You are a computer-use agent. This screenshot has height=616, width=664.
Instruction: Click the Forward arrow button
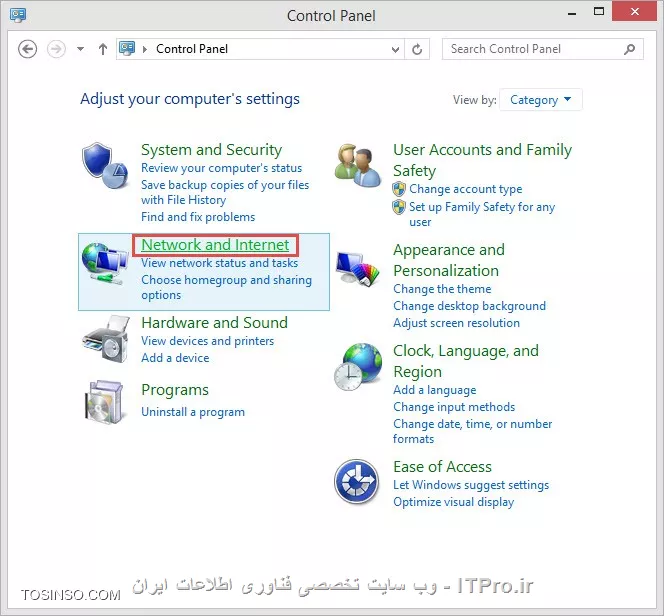[56, 49]
